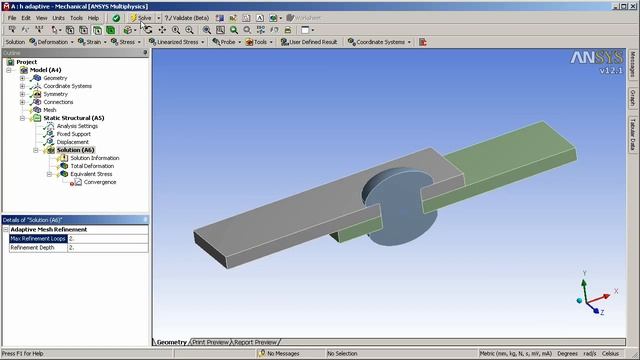Open the Linearized Stress dropdown
This screenshot has height=360, width=640.
[202, 42]
